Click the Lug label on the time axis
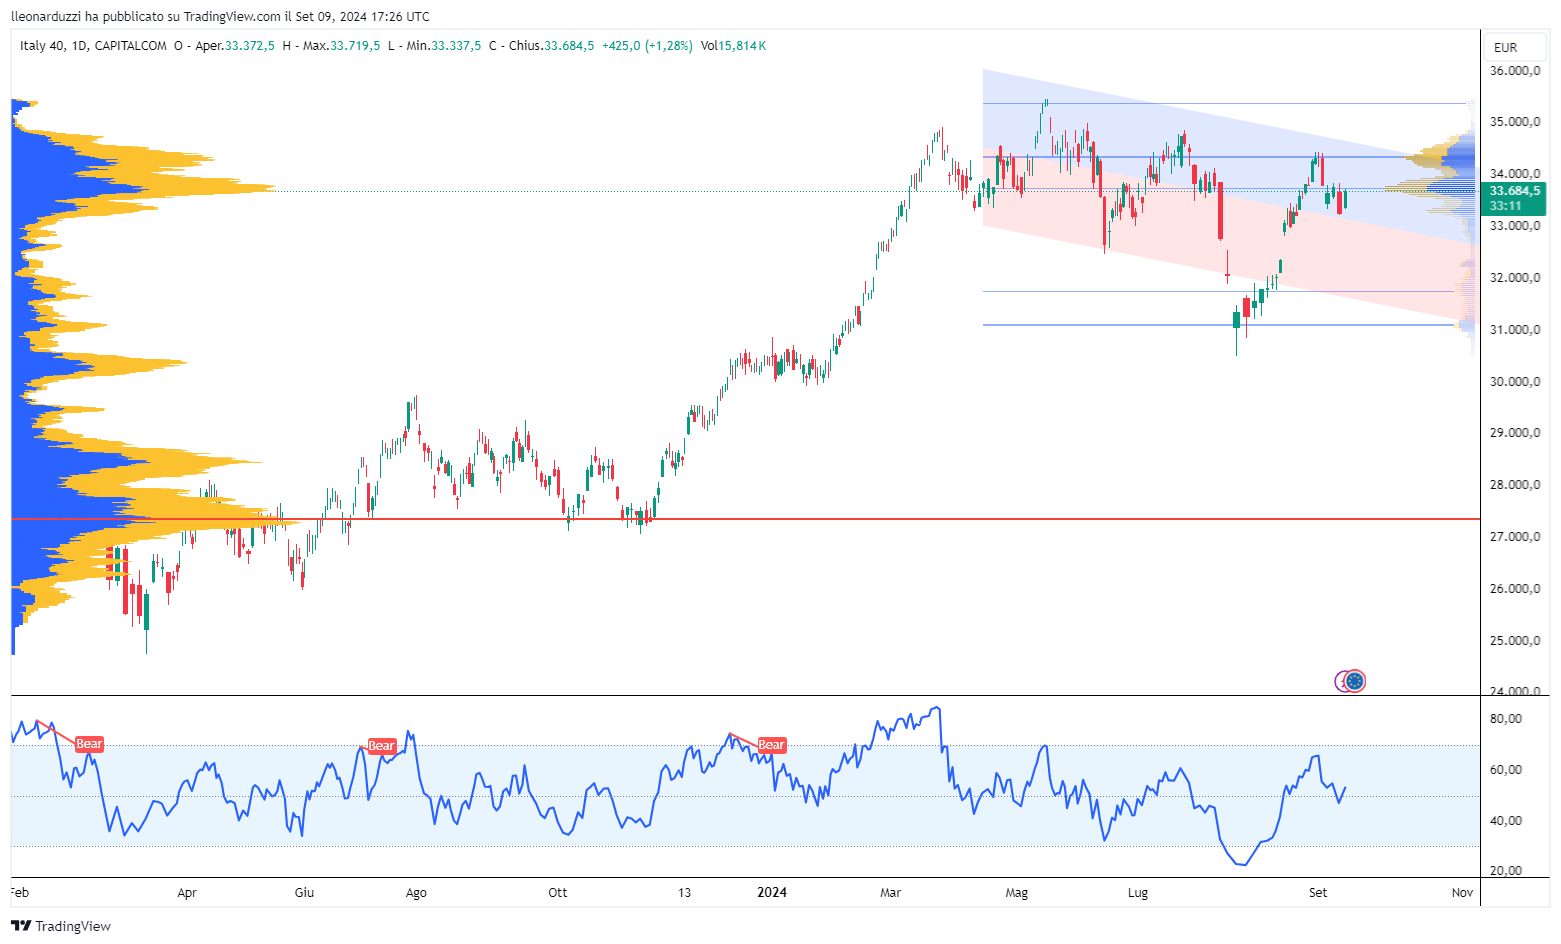The height and width of the screenshot is (944, 1561). pyautogui.click(x=1138, y=893)
